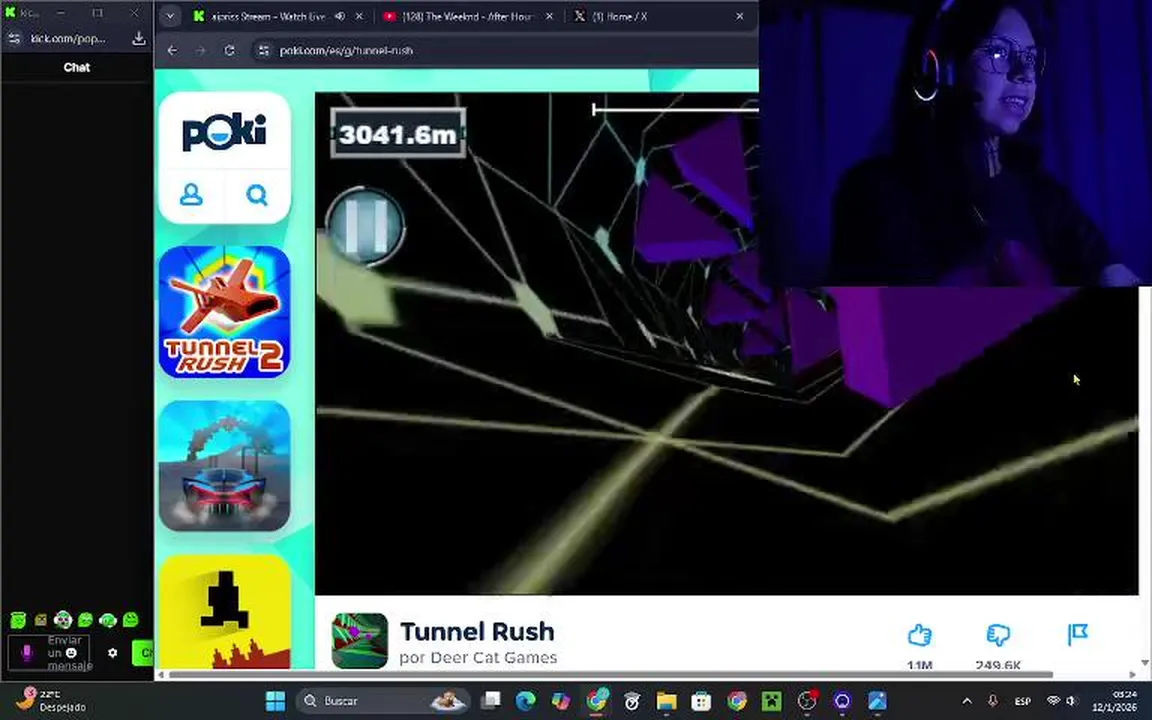Open the Poki logo home link
This screenshot has height=720, width=1152.
point(224,132)
